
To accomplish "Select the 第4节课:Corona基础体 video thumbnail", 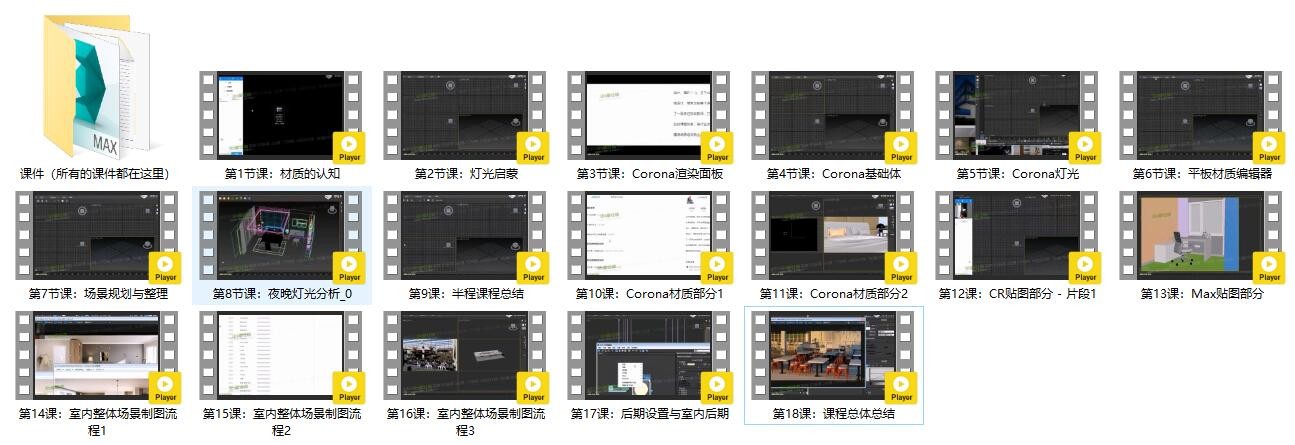I will click(833, 116).
